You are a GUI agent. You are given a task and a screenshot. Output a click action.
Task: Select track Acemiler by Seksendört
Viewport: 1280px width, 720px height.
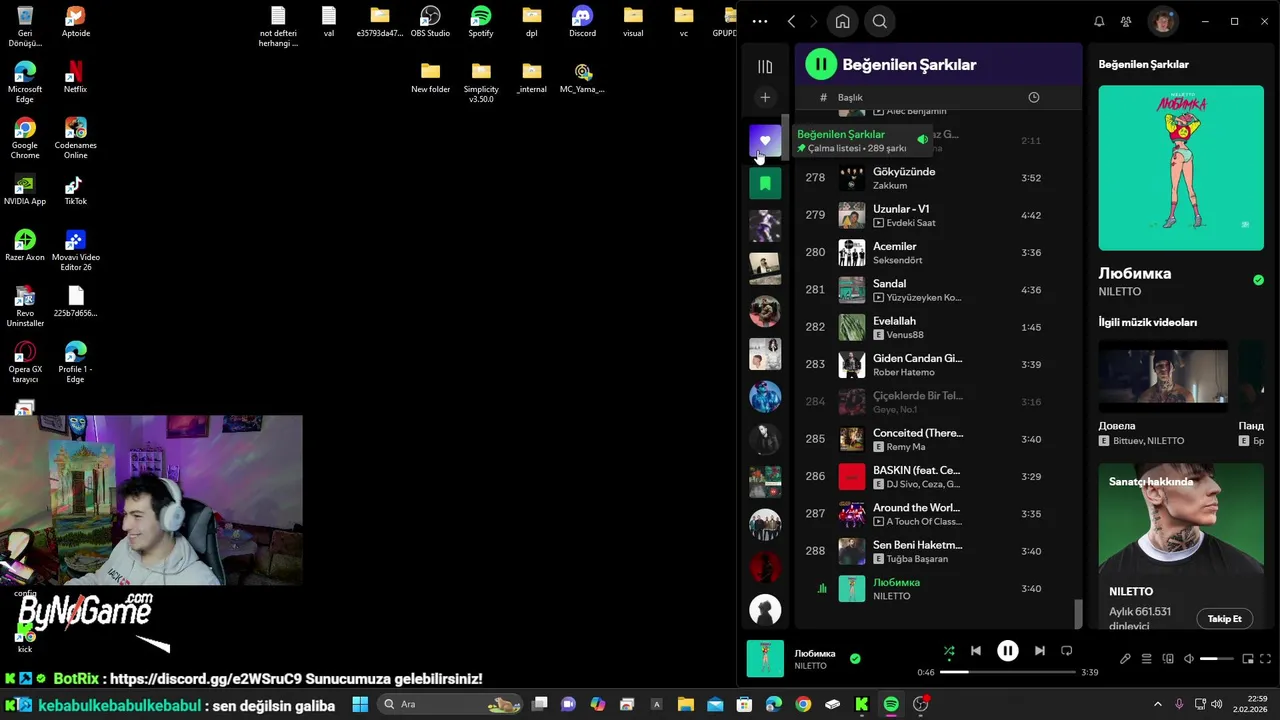(936, 253)
